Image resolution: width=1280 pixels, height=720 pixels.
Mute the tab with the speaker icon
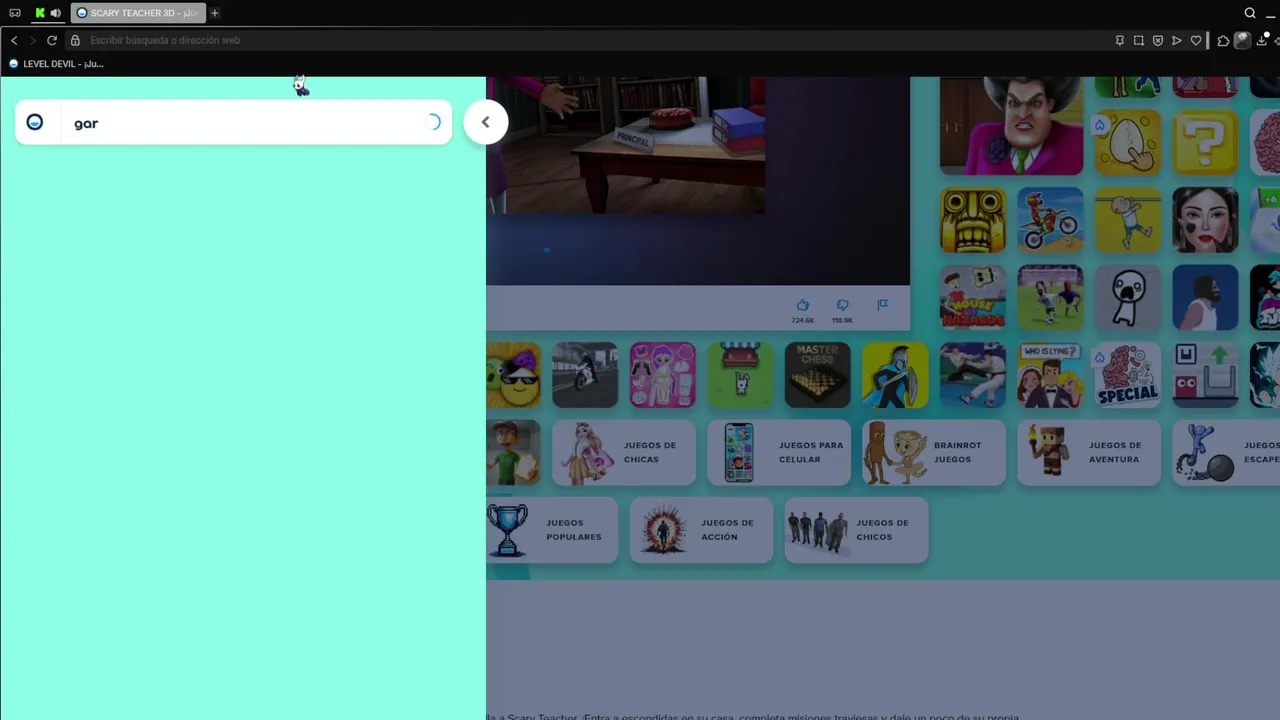click(x=55, y=13)
